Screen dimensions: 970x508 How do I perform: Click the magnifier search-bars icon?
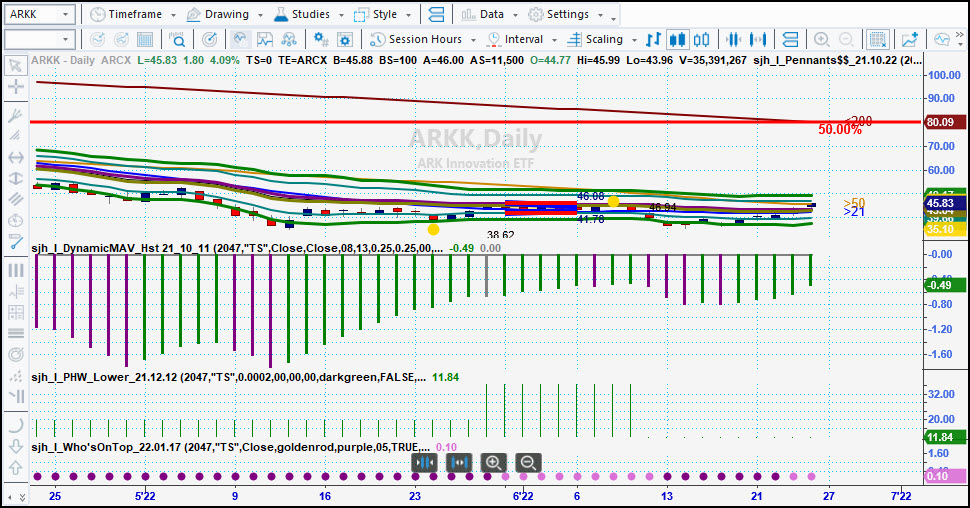pos(177,40)
